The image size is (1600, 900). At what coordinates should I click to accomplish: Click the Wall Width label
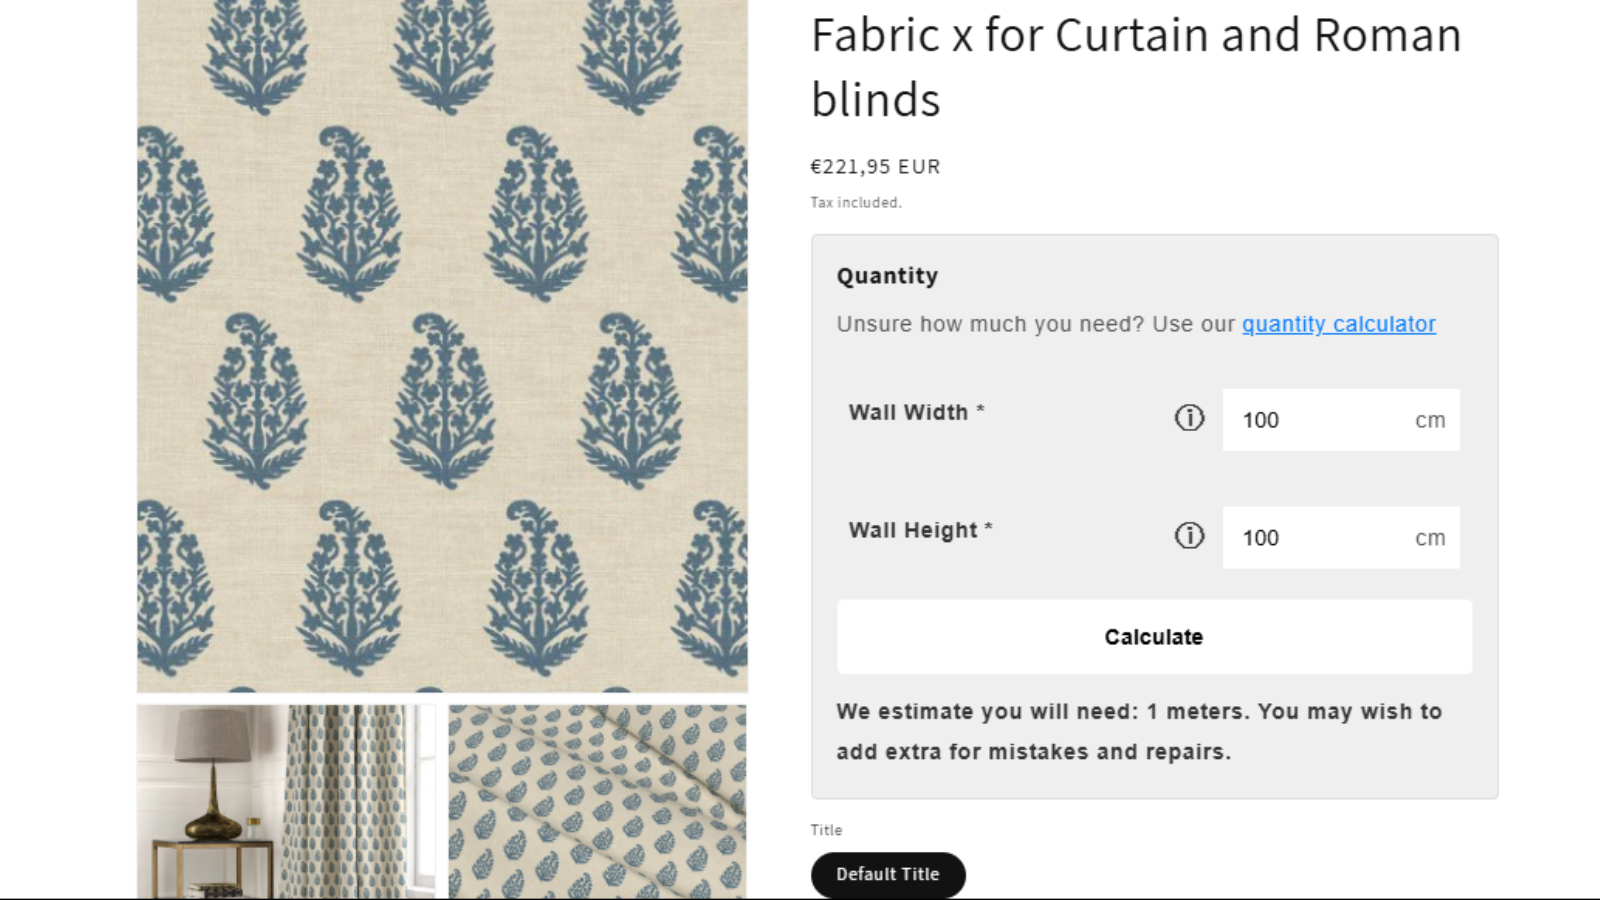point(909,412)
